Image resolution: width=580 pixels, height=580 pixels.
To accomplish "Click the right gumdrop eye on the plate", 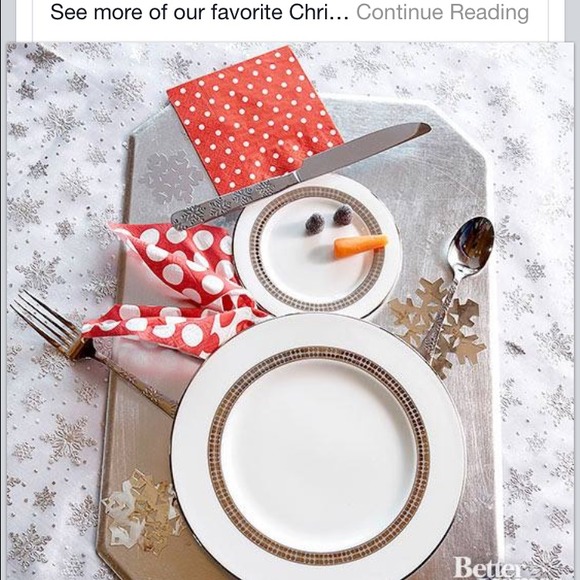I will click(x=343, y=215).
